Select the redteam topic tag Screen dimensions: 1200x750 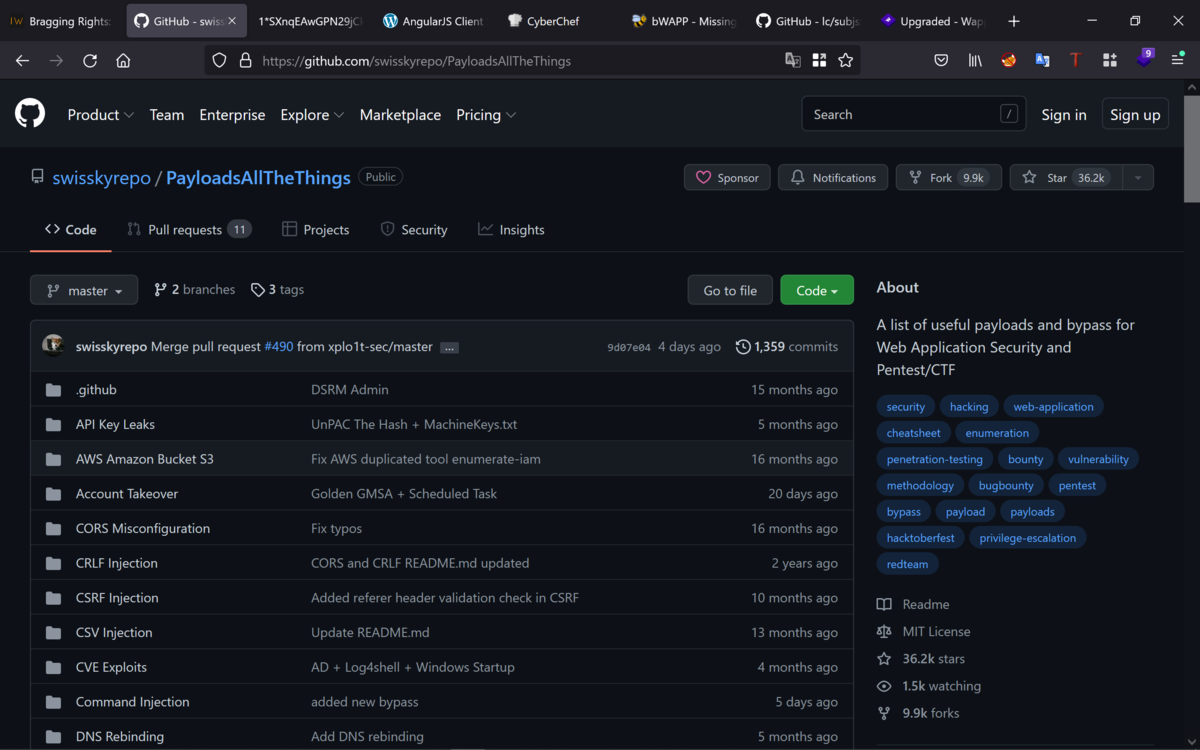tap(907, 564)
